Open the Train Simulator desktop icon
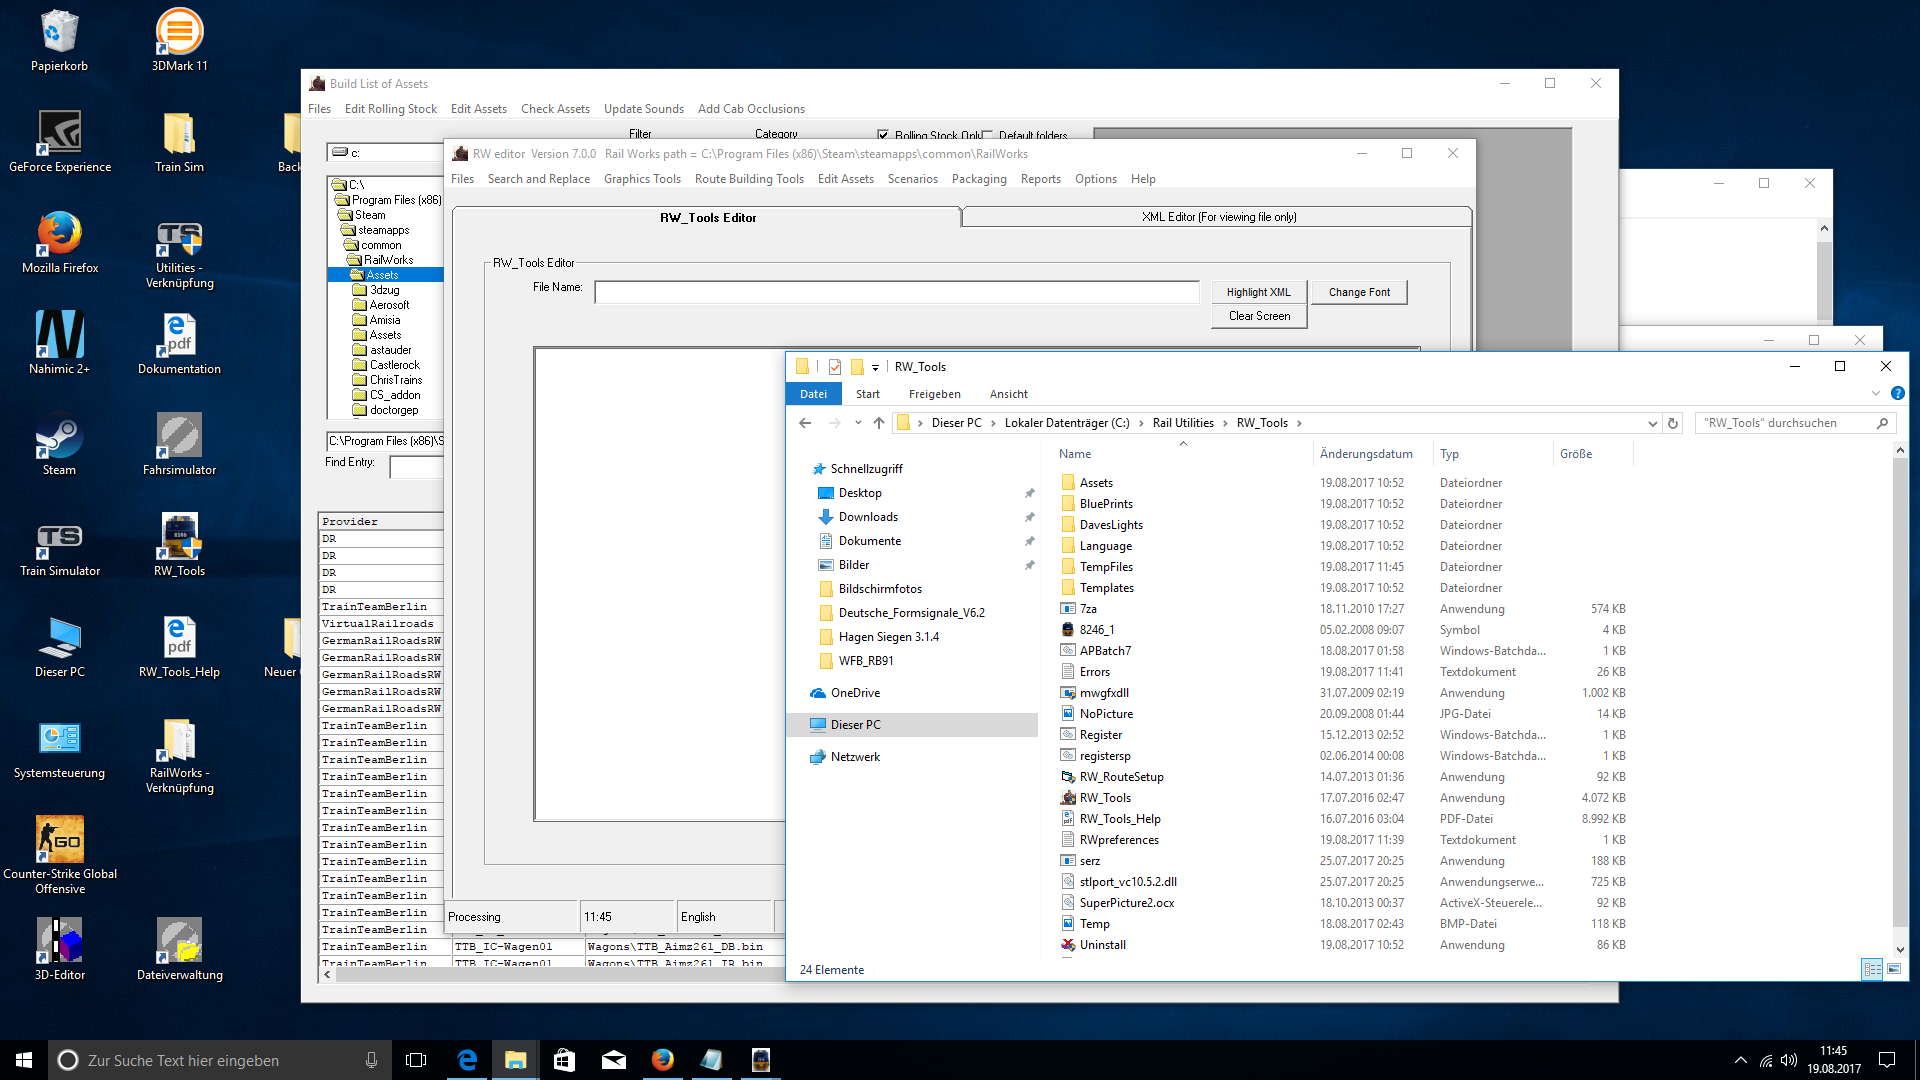Image resolution: width=1920 pixels, height=1080 pixels. tap(59, 542)
